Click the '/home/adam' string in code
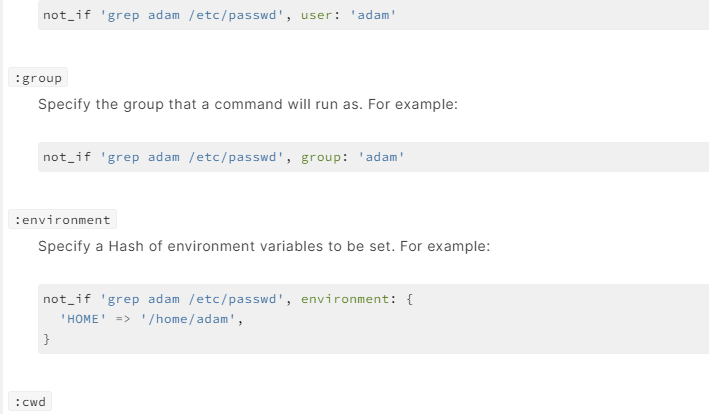 click(x=188, y=319)
